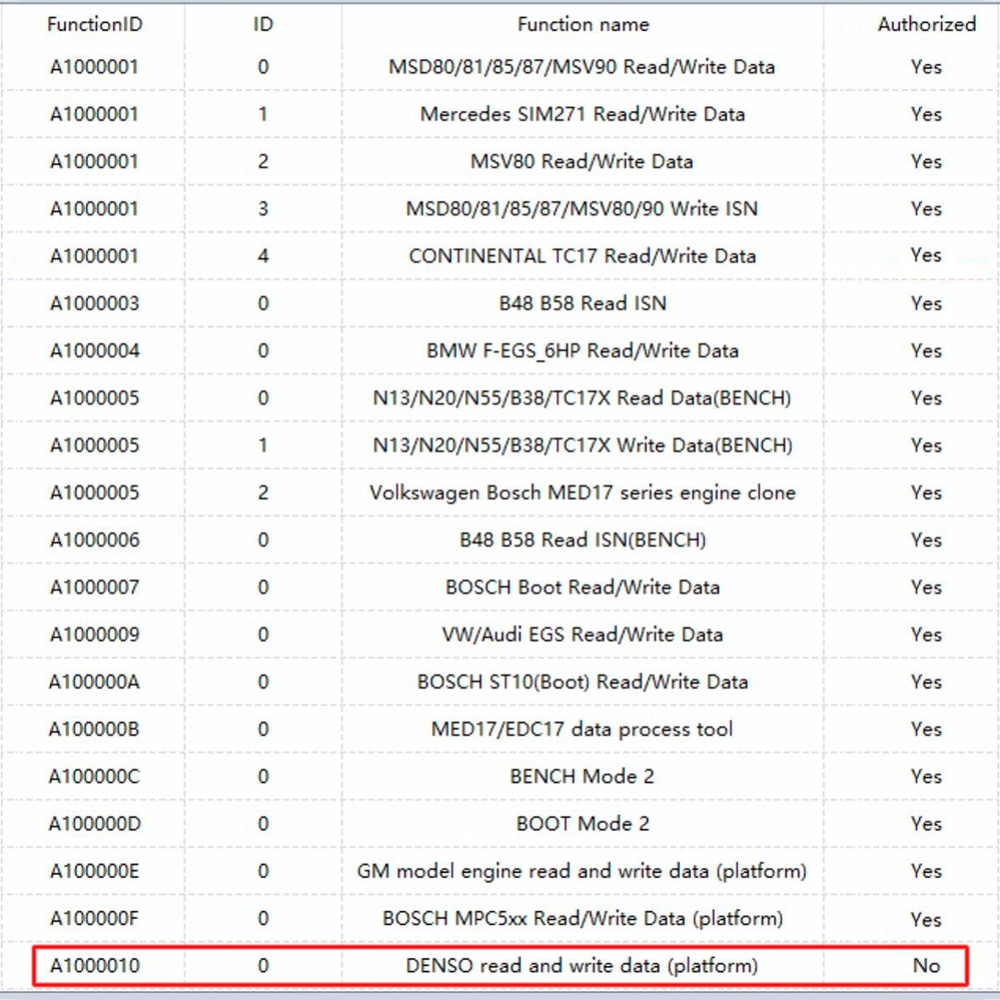Click ID 2 in Volkswagen Bosch MED17 row
Image resolution: width=1000 pixels, height=1000 pixels.
[263, 492]
